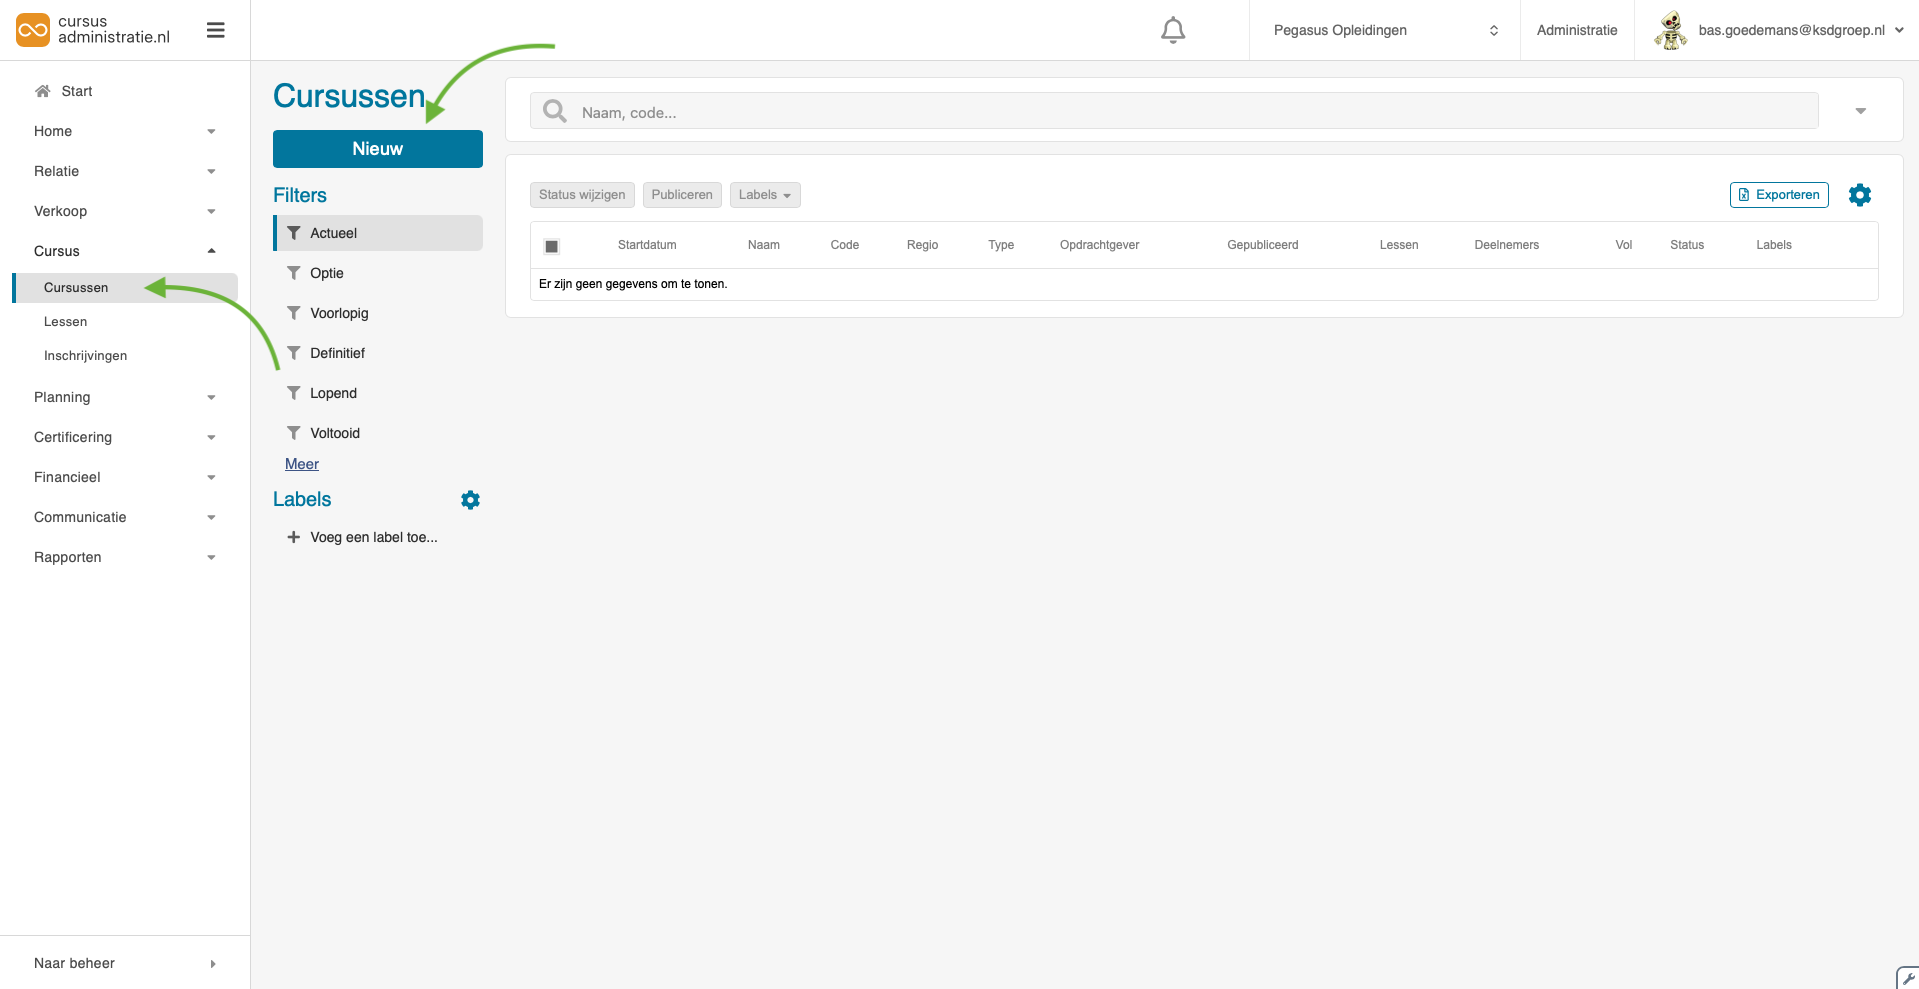Expand advanced search options arrow
The image size is (1919, 989).
pos(1860,111)
